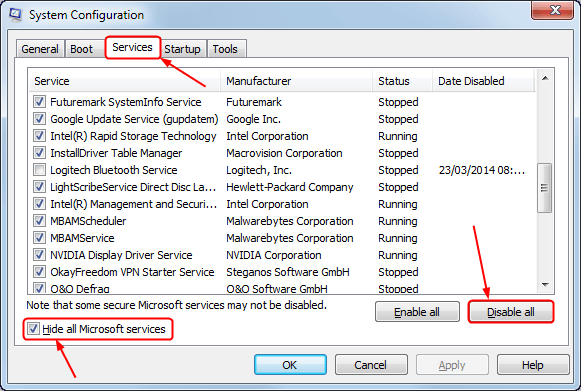Toggle Intel(R) Management and Security checkbox
This screenshot has width=581, height=391.
click(39, 204)
